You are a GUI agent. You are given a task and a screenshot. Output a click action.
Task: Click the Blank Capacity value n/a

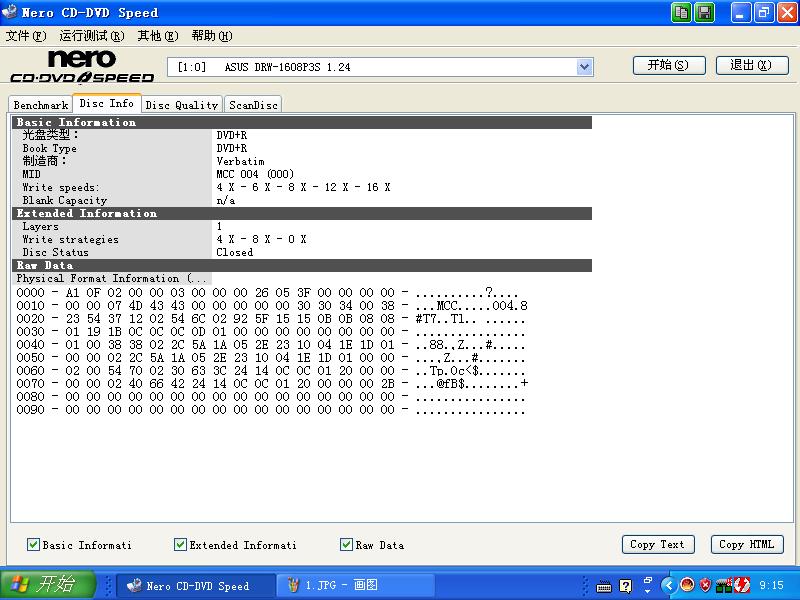point(226,200)
